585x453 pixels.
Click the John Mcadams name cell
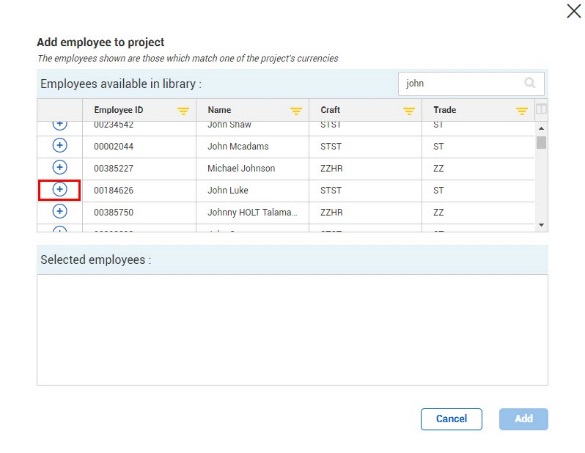click(x=253, y=147)
